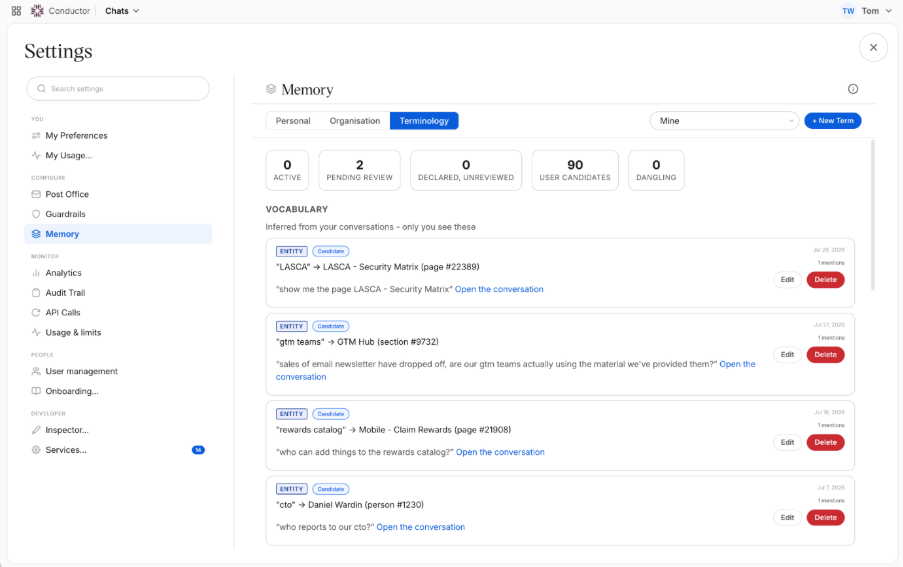Open the apps grid icon
The image size is (903, 567).
pos(16,11)
